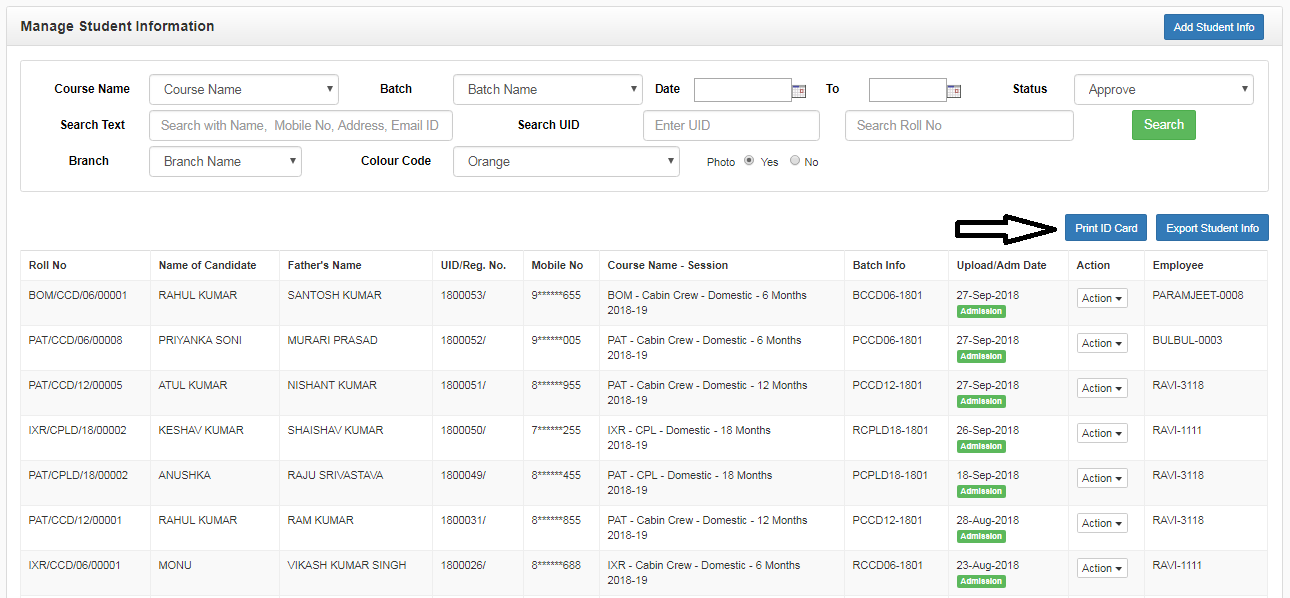This screenshot has height=598, width=1290.
Task: Click the Employee column header
Action: click(x=1178, y=265)
